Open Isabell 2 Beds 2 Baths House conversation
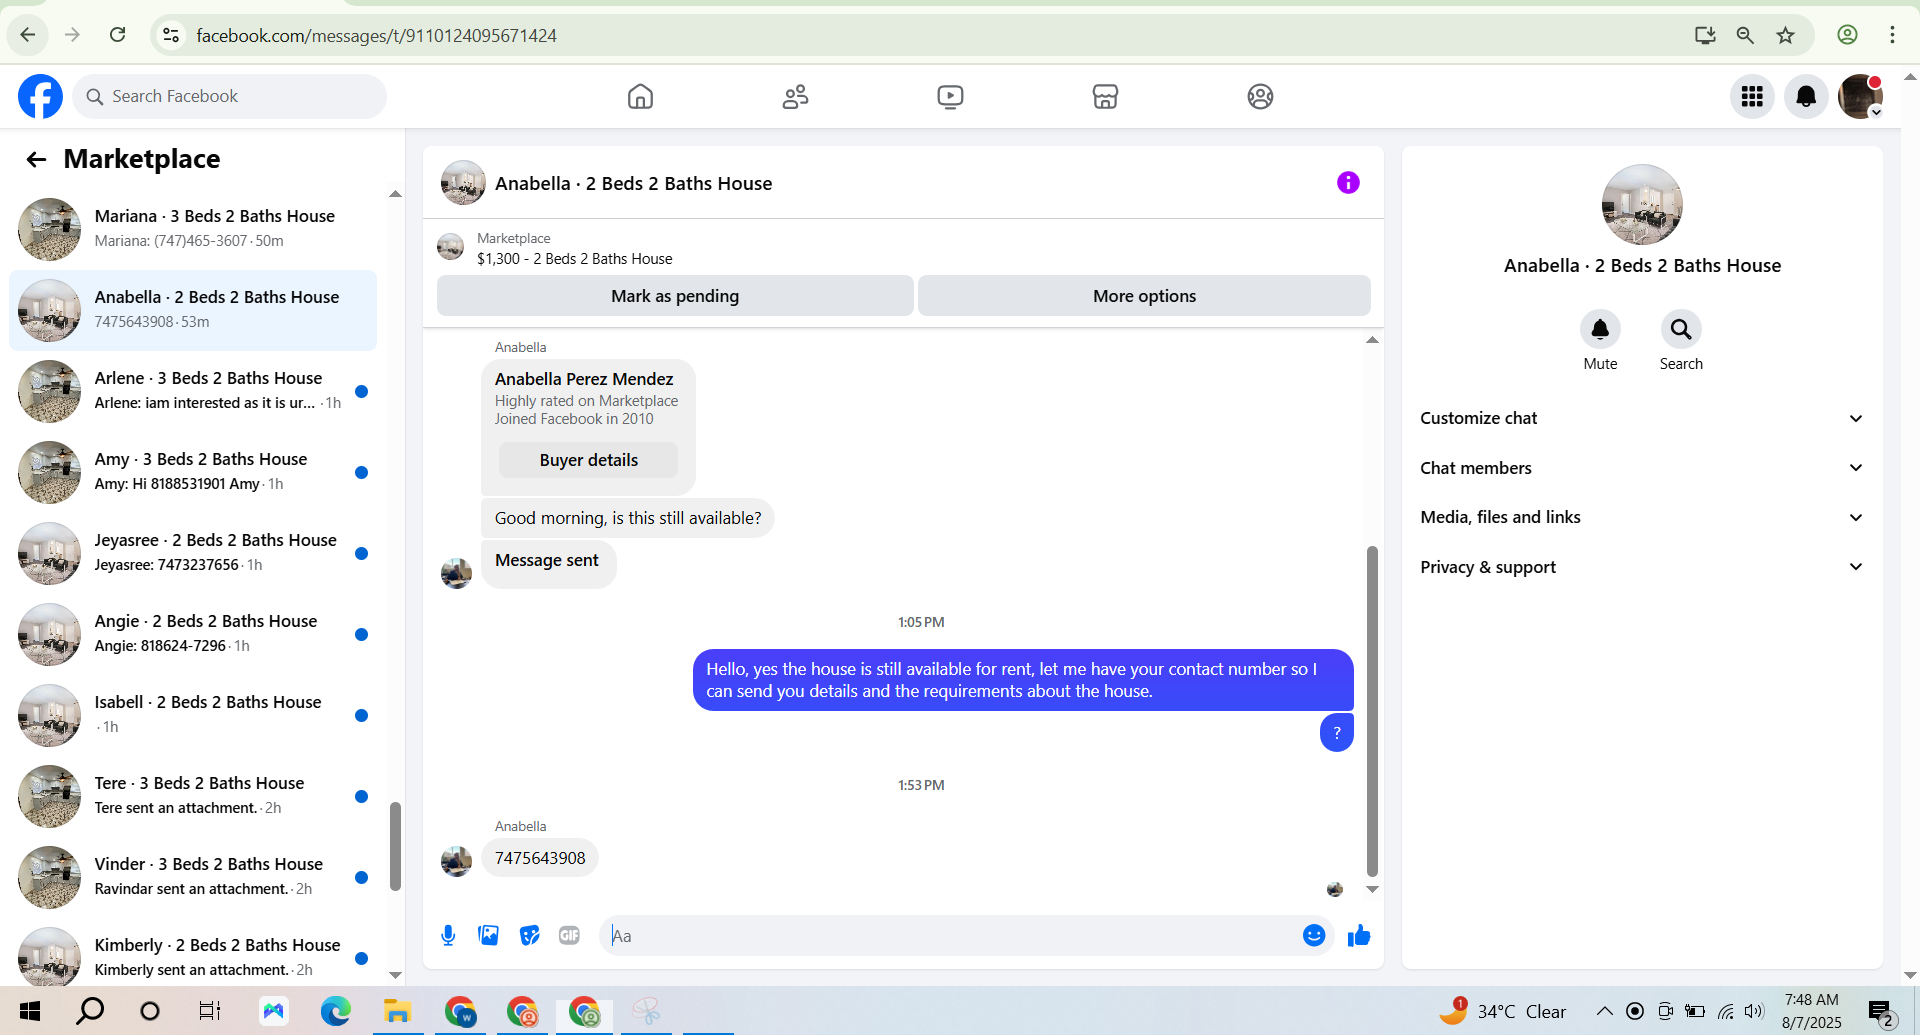 tap(193, 715)
